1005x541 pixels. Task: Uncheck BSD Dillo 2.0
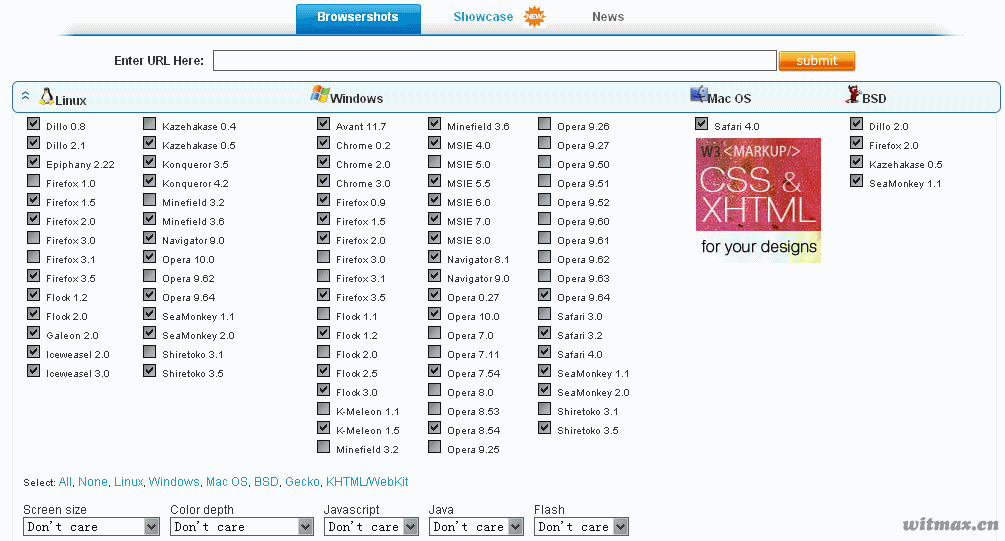(x=856, y=123)
